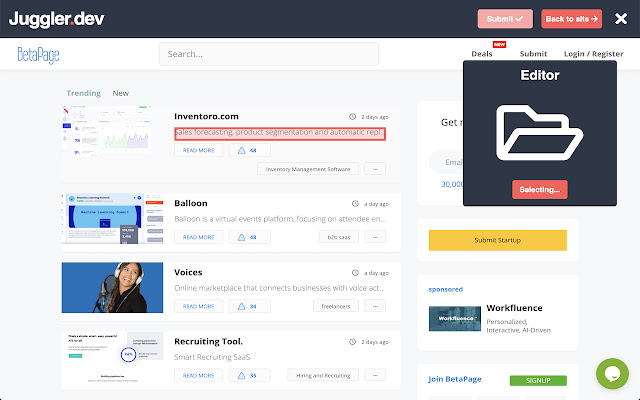
Task: Click the Voices description text
Action: (279, 288)
